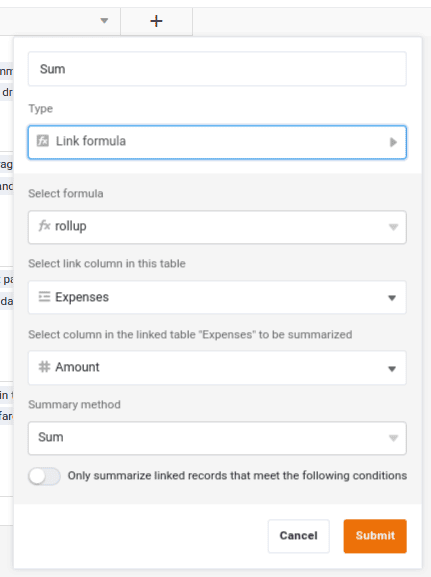
Task: Open the Summary method Sum dropdown
Action: tap(217, 438)
